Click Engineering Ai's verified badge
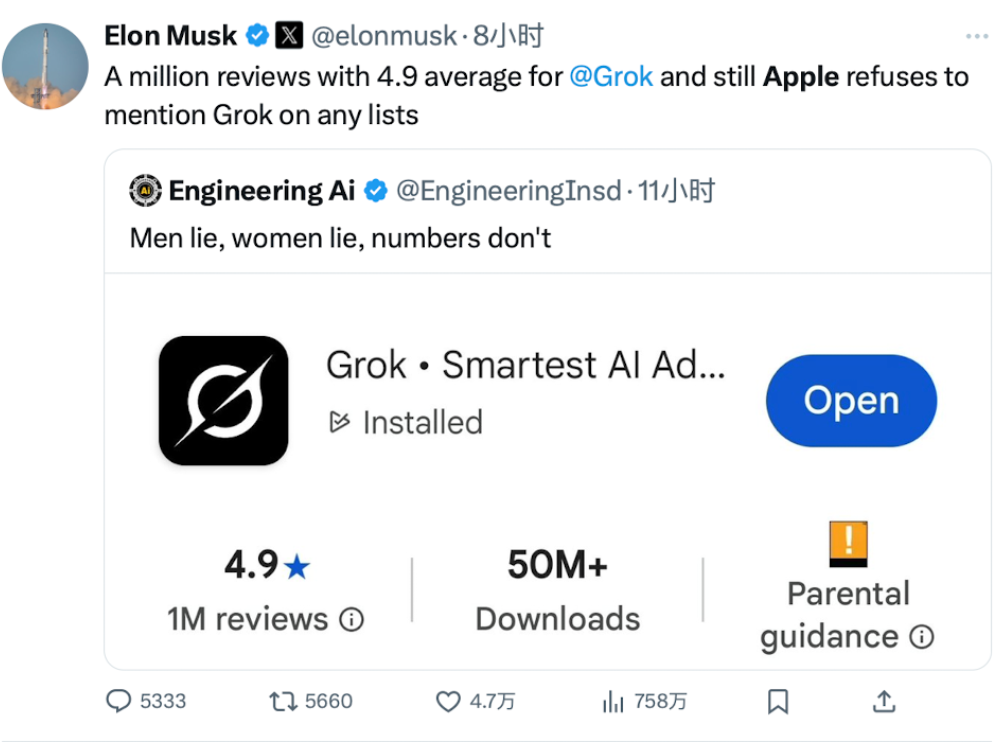 376,190
